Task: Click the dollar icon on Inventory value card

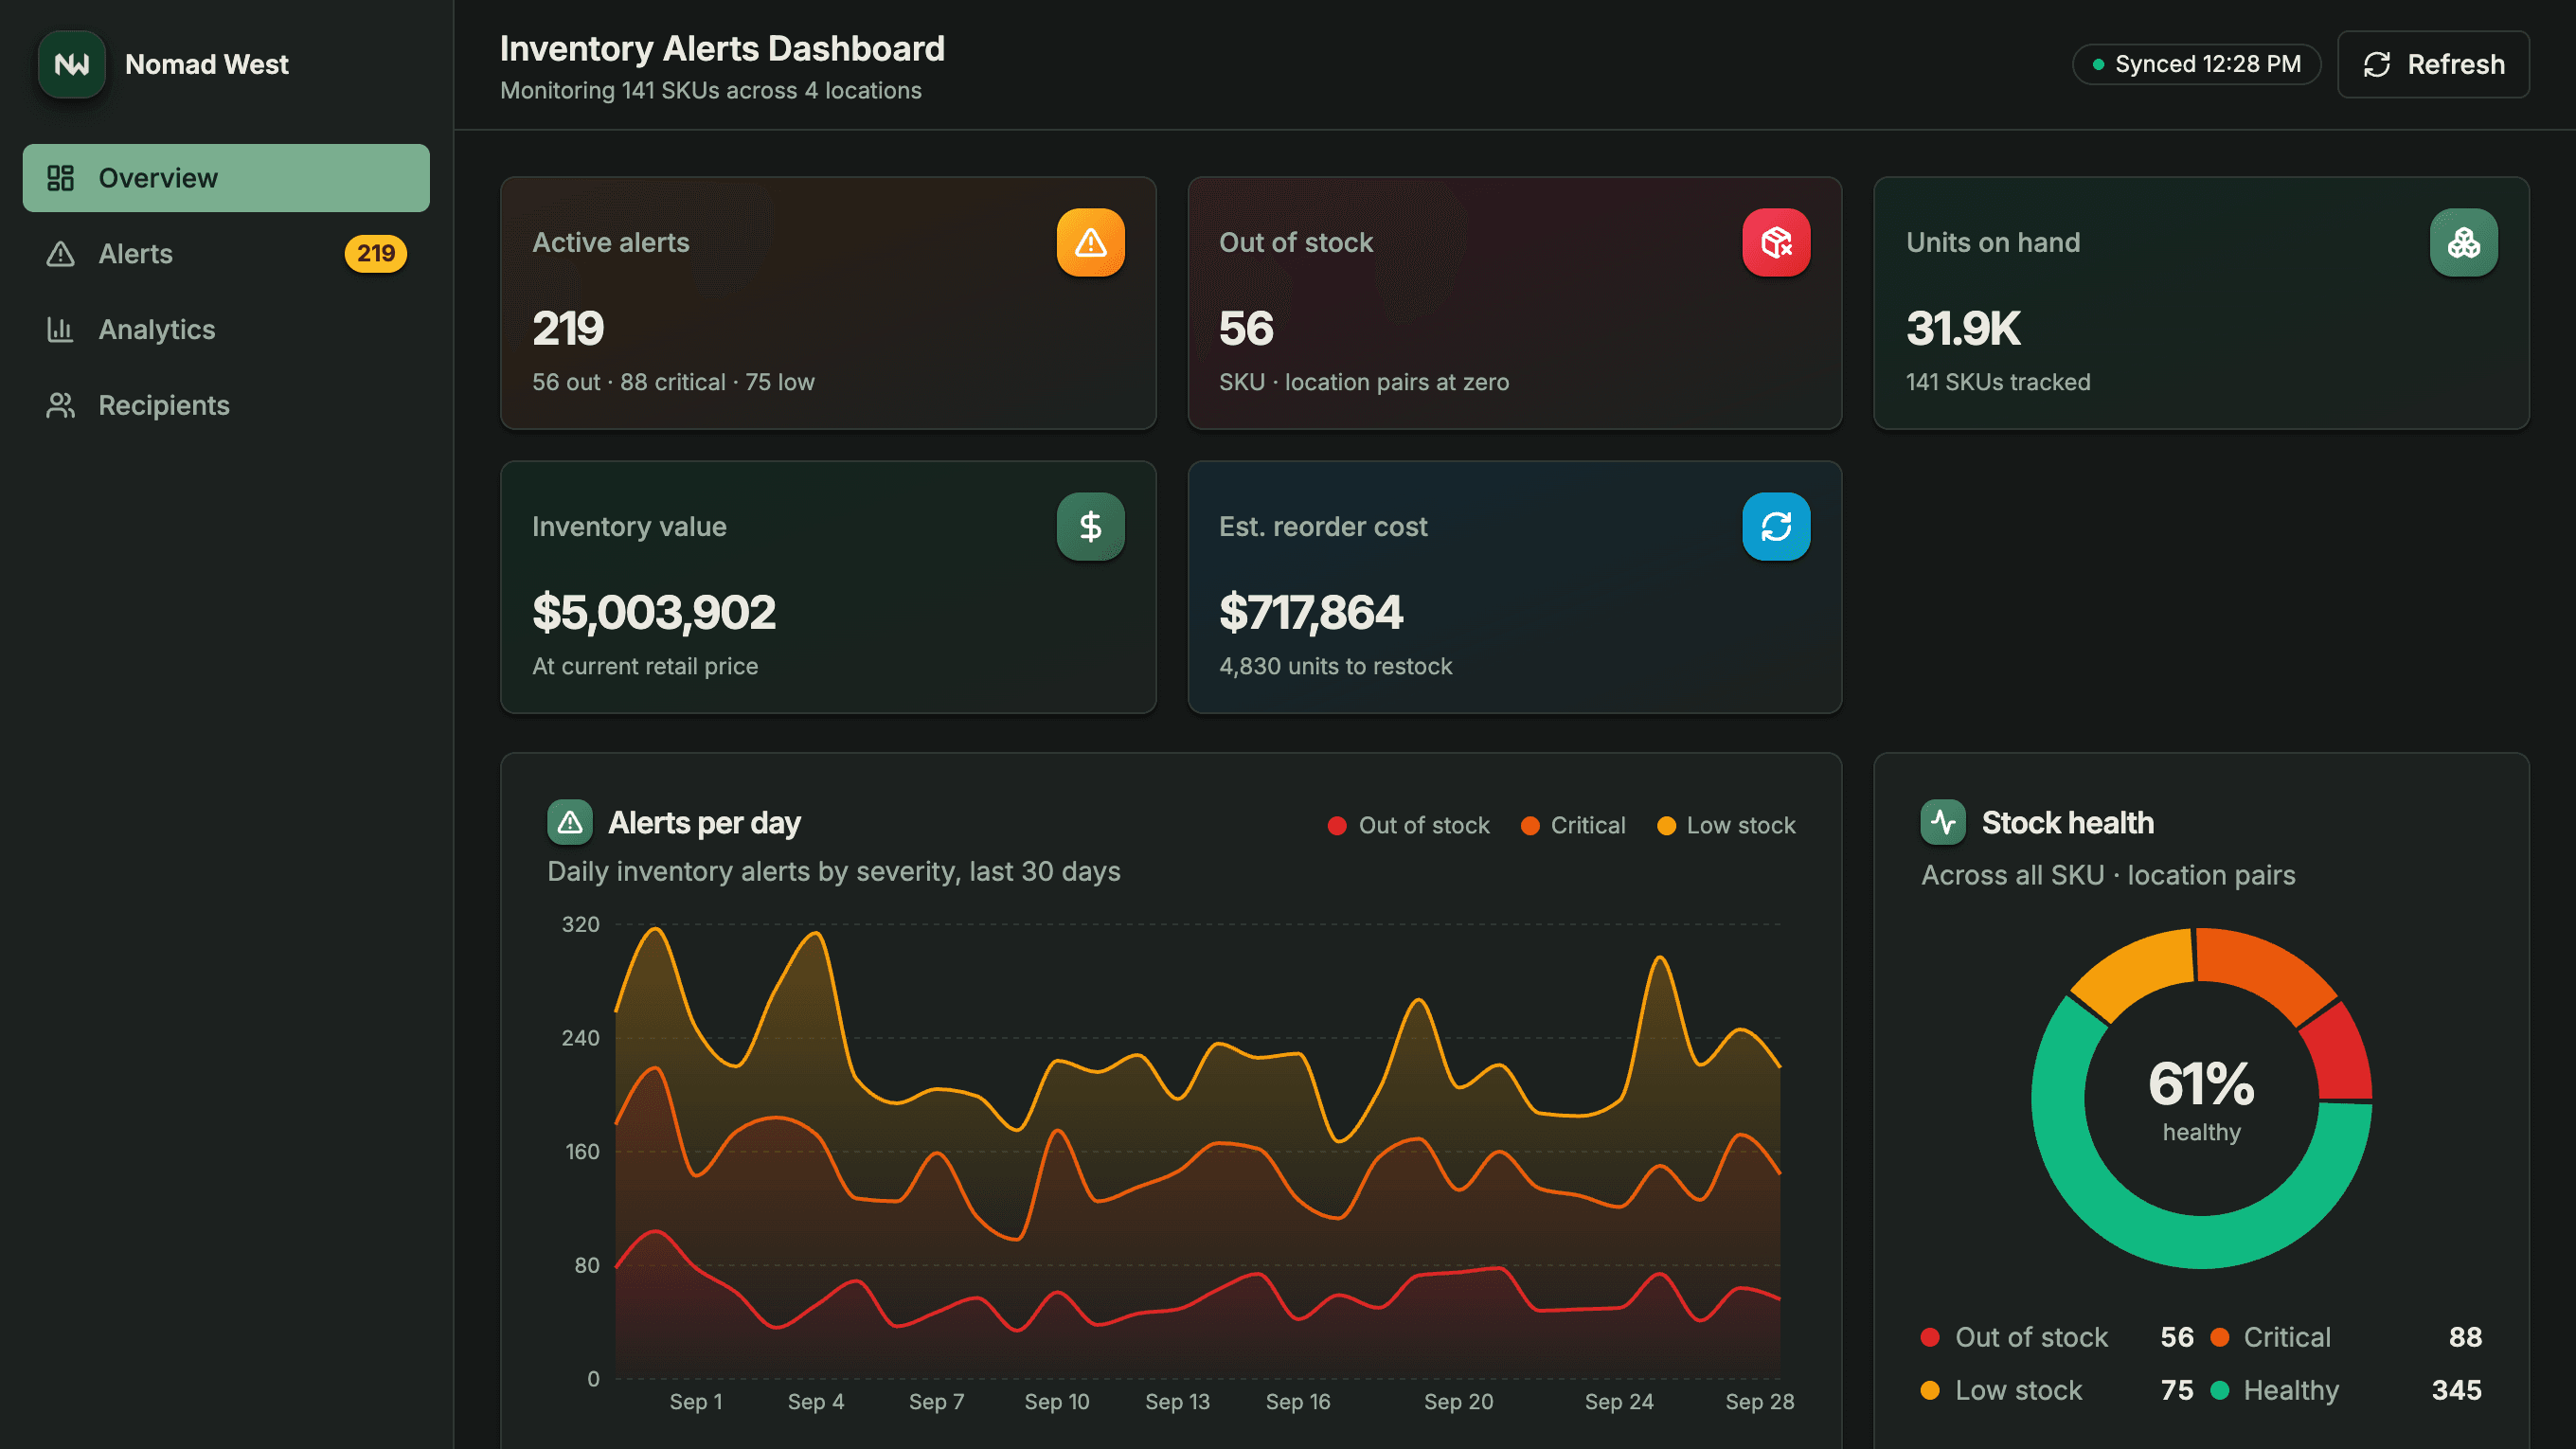Action: 1090,526
